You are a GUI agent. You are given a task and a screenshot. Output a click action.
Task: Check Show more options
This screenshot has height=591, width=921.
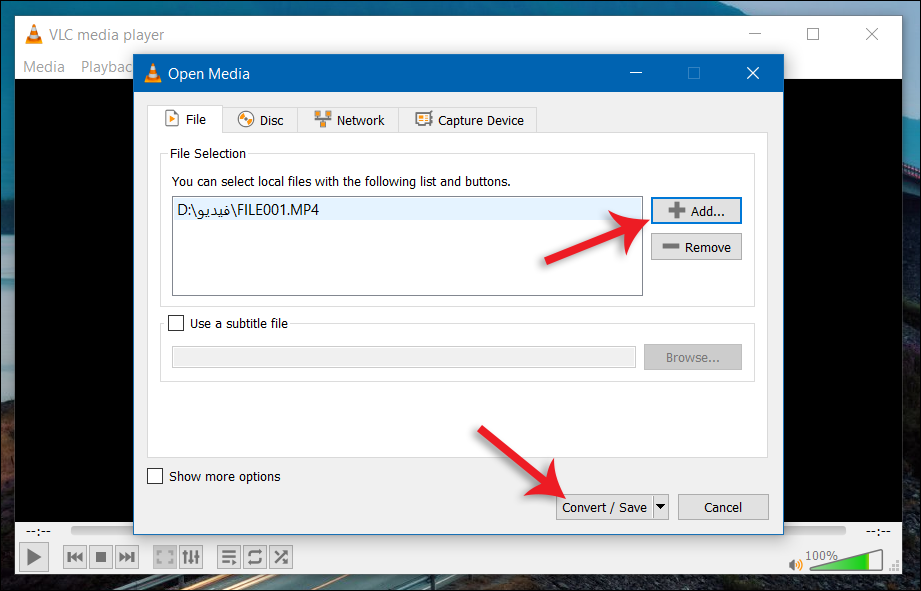click(155, 476)
